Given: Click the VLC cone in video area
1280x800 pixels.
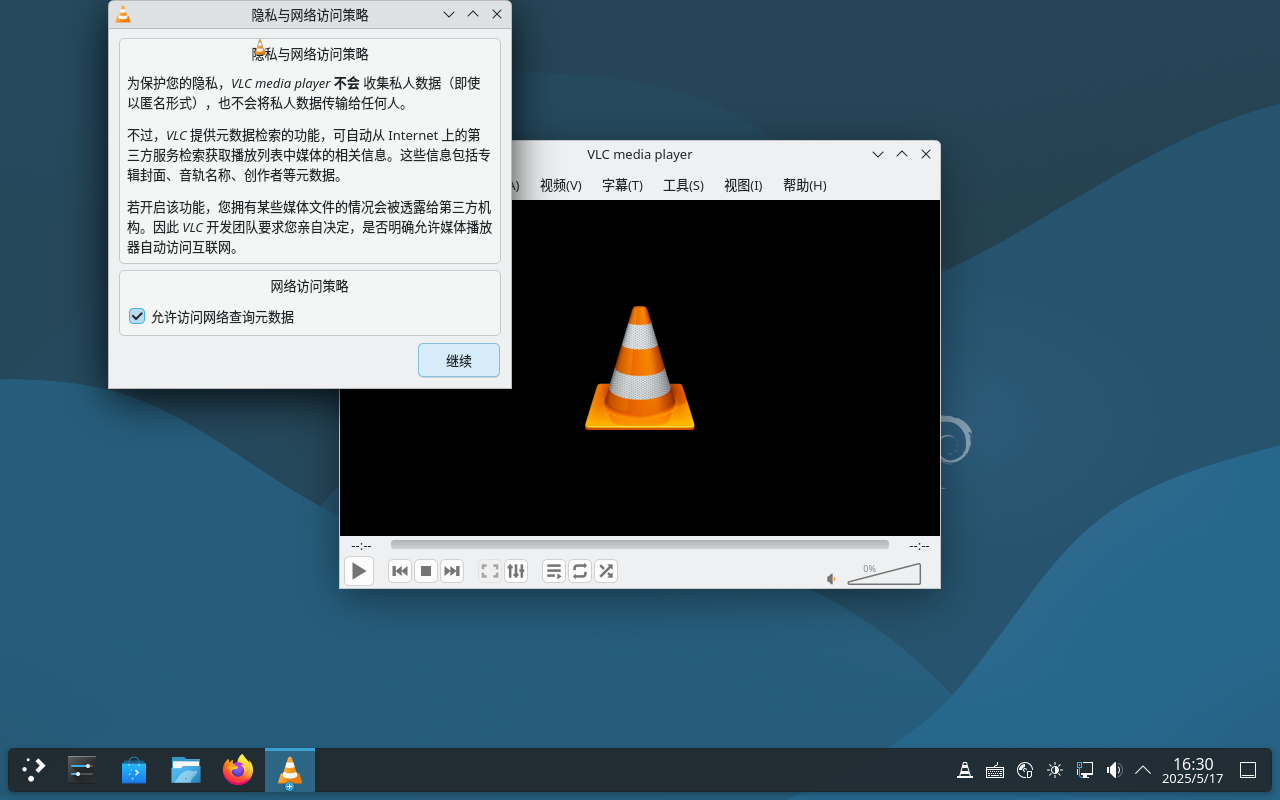Looking at the screenshot, I should (640, 367).
